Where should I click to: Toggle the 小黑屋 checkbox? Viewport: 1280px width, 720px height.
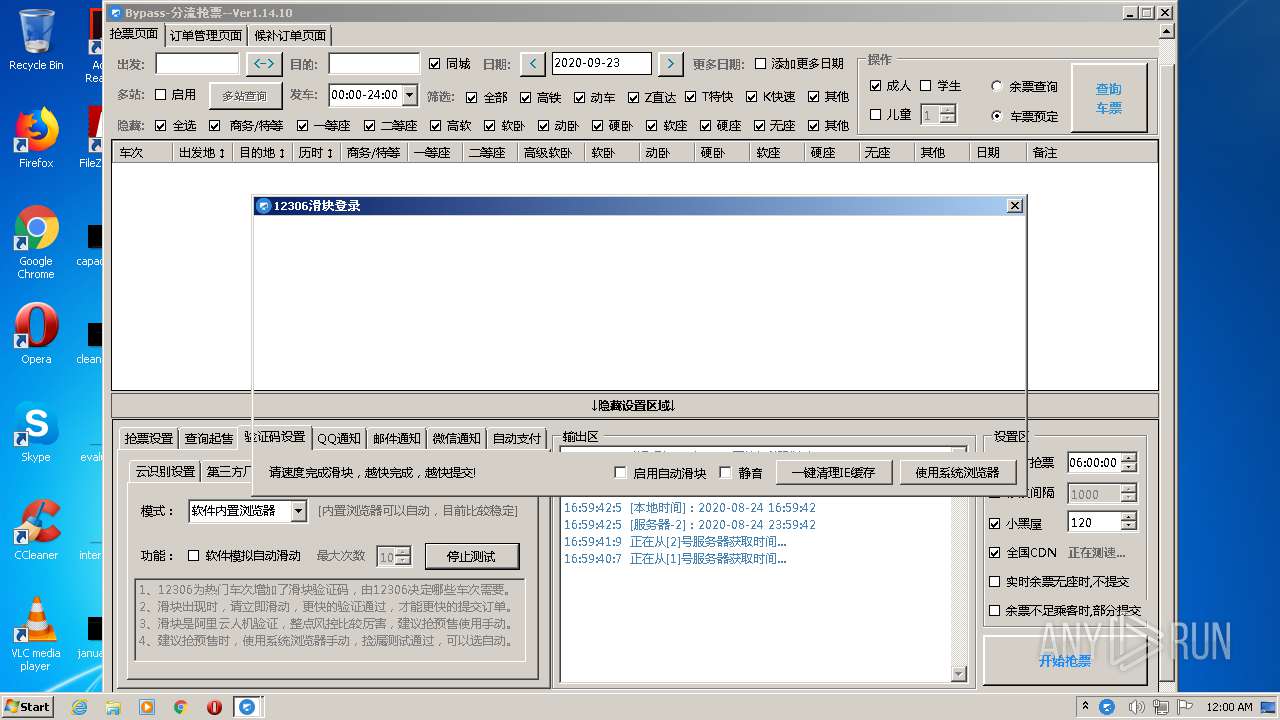(994, 523)
